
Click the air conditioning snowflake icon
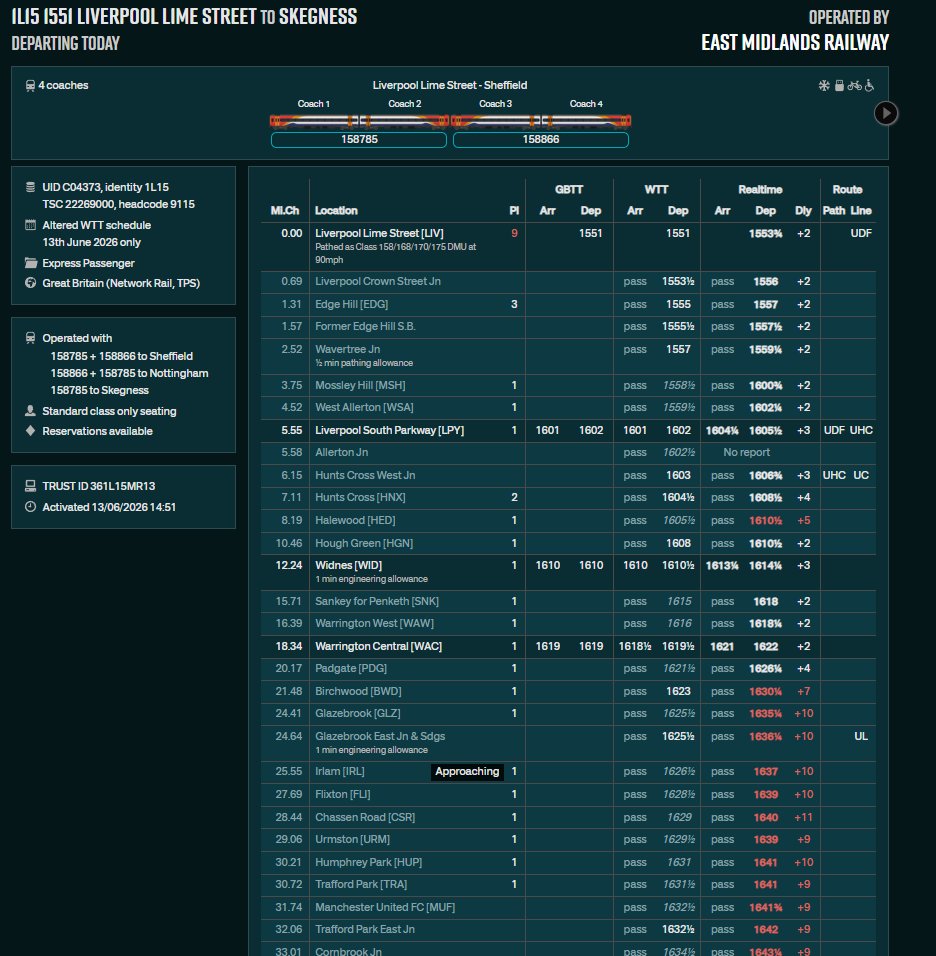tap(824, 86)
